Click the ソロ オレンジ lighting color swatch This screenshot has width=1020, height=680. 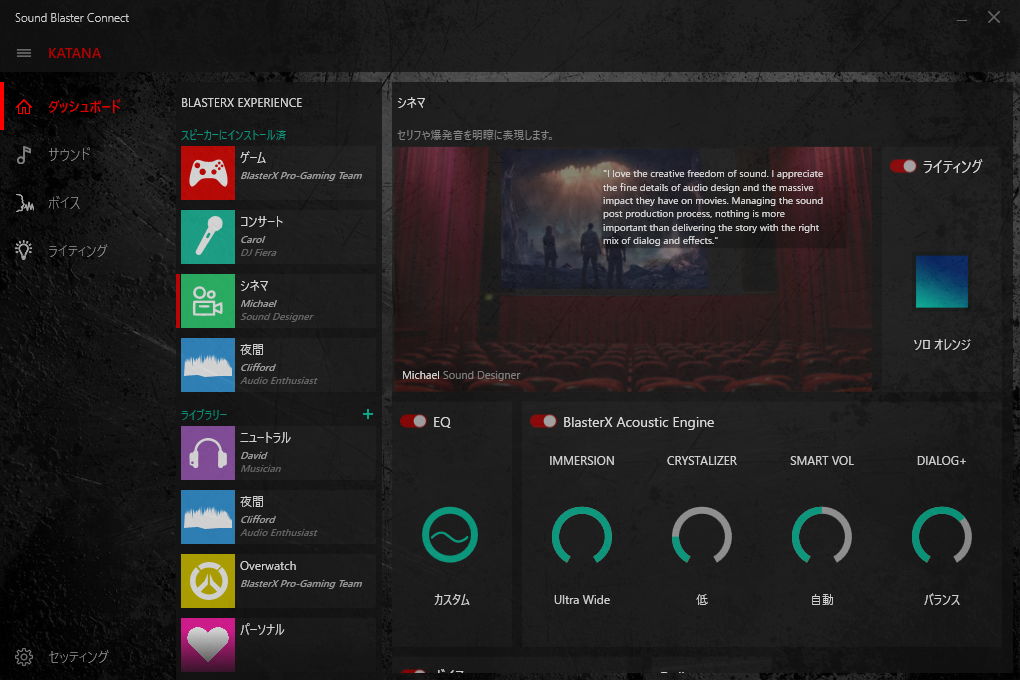[941, 282]
